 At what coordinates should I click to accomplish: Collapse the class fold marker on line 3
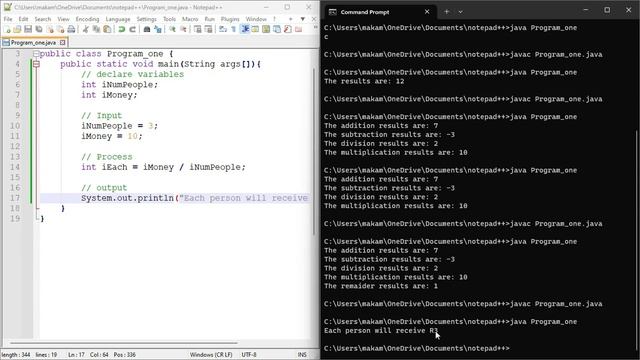tap(36, 54)
